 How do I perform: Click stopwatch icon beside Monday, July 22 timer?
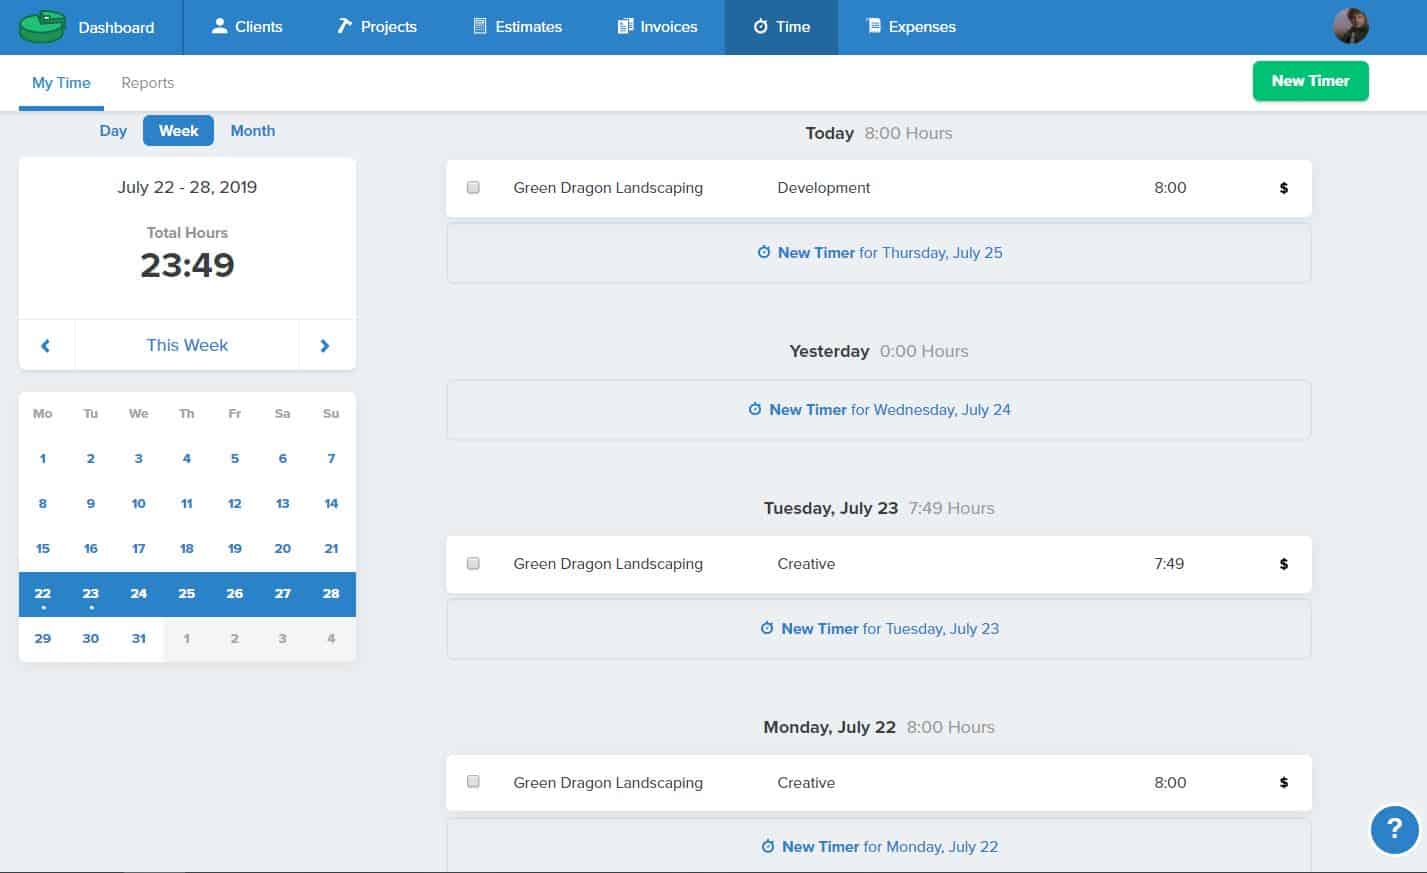(x=768, y=846)
